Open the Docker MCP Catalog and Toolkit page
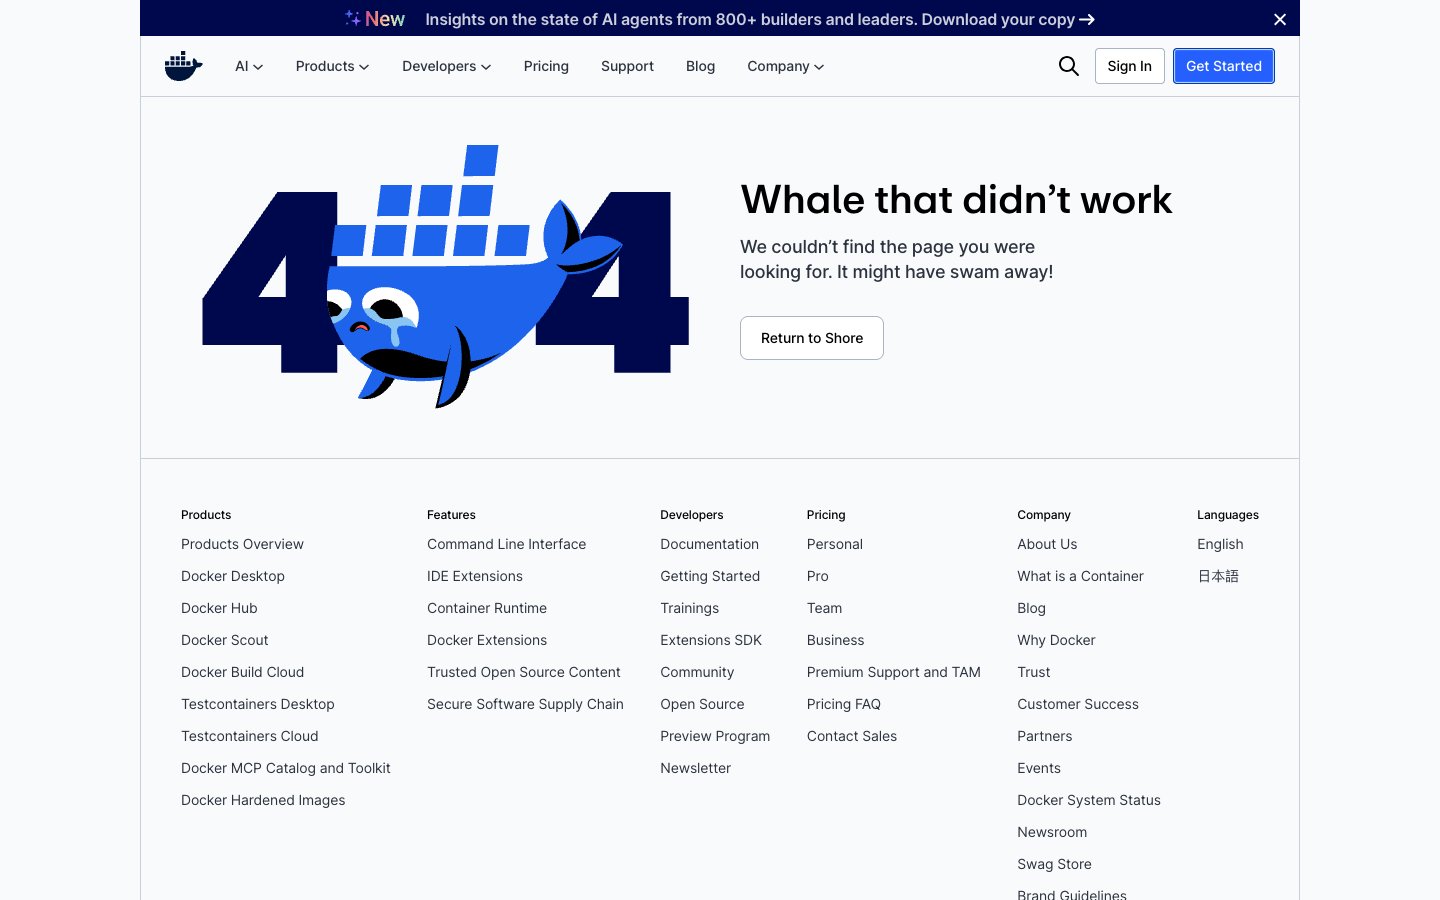The width and height of the screenshot is (1440, 900). [285, 768]
